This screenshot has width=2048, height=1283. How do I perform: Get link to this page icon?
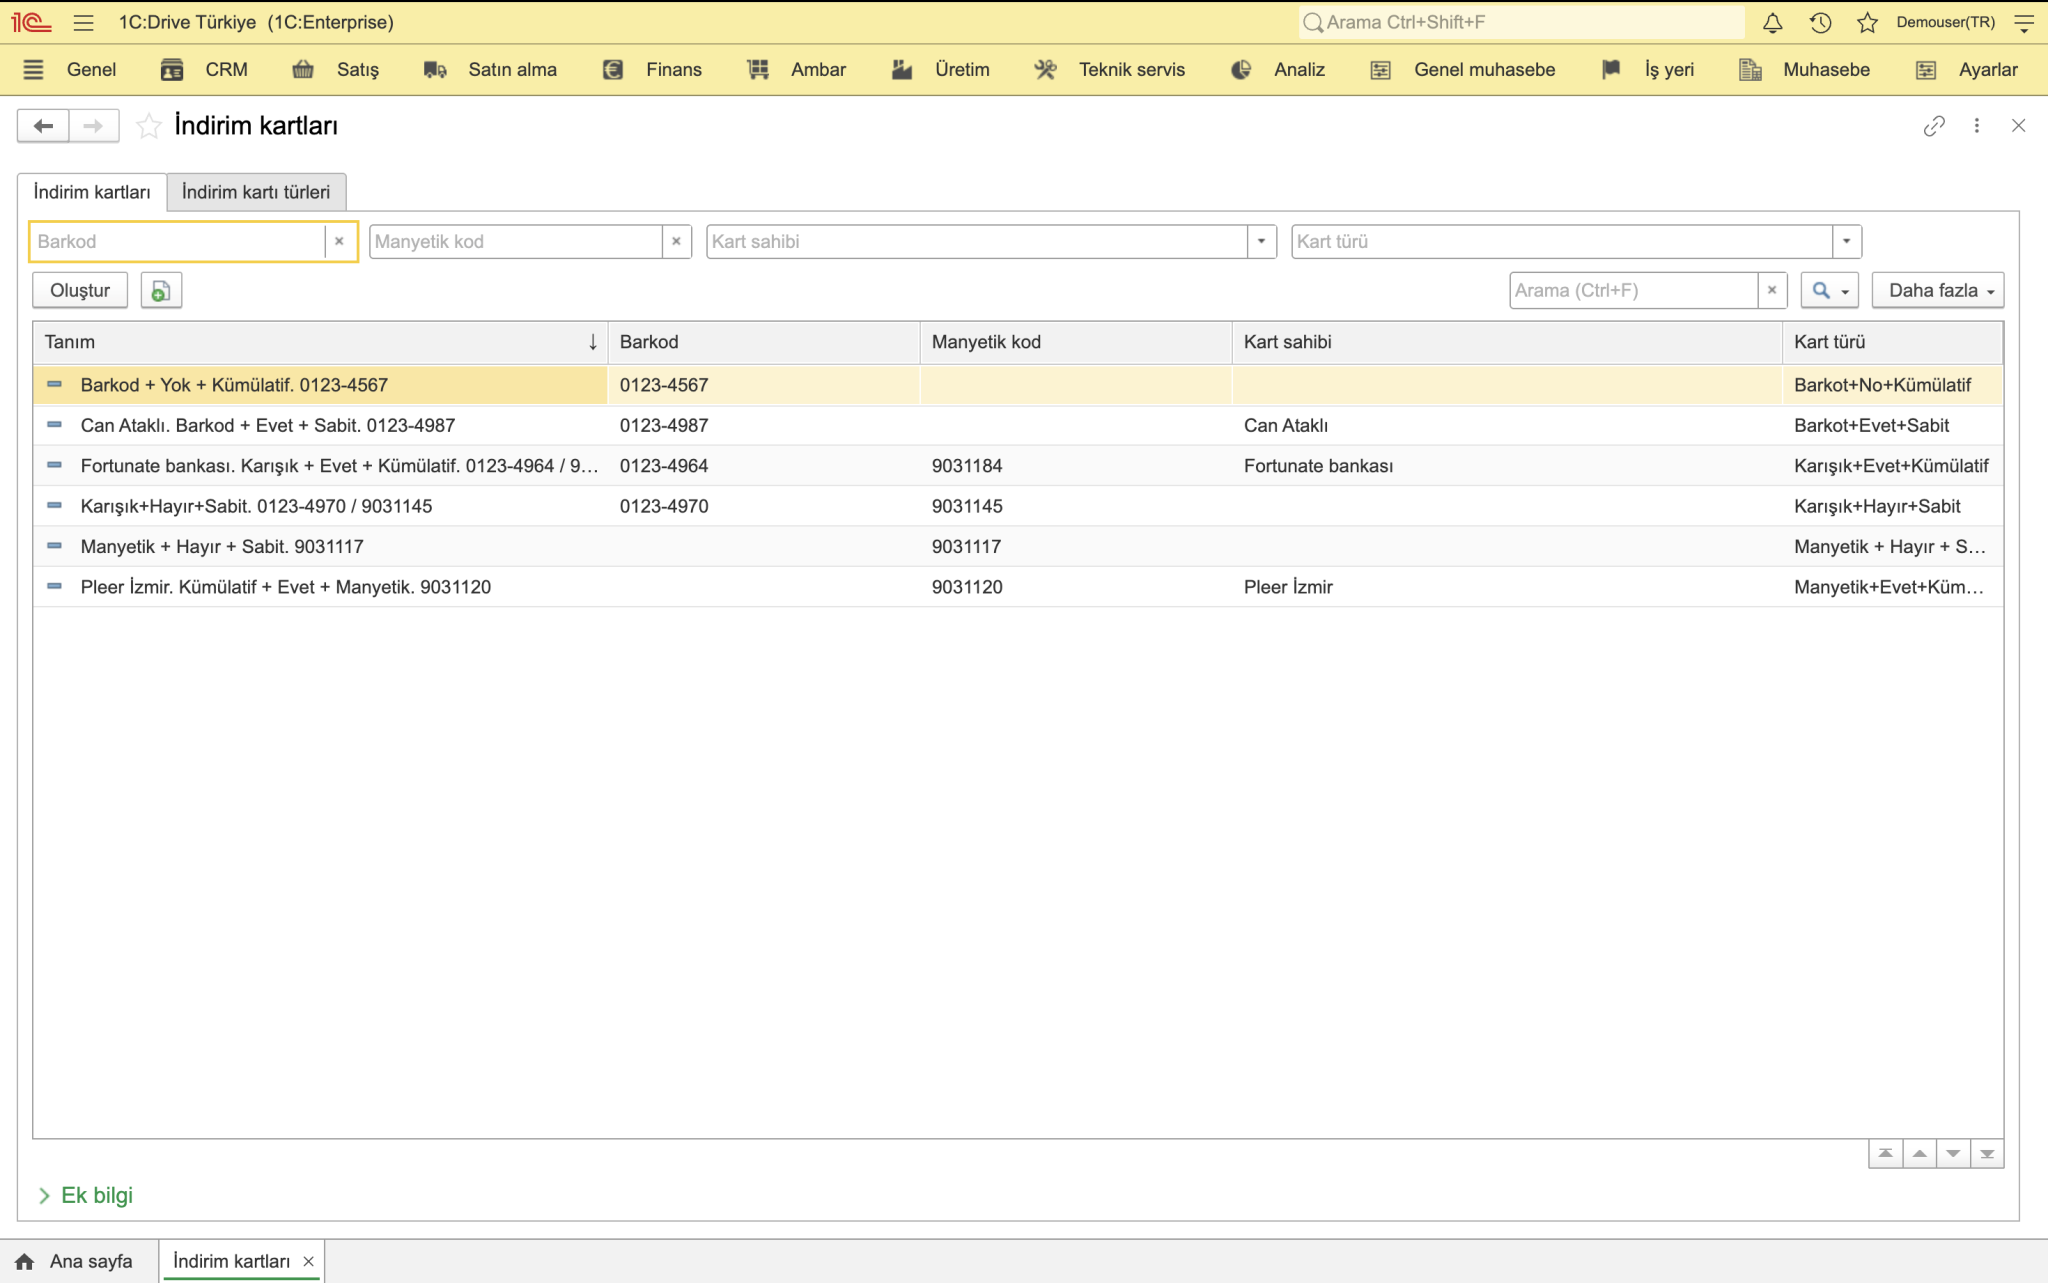coord(1934,126)
